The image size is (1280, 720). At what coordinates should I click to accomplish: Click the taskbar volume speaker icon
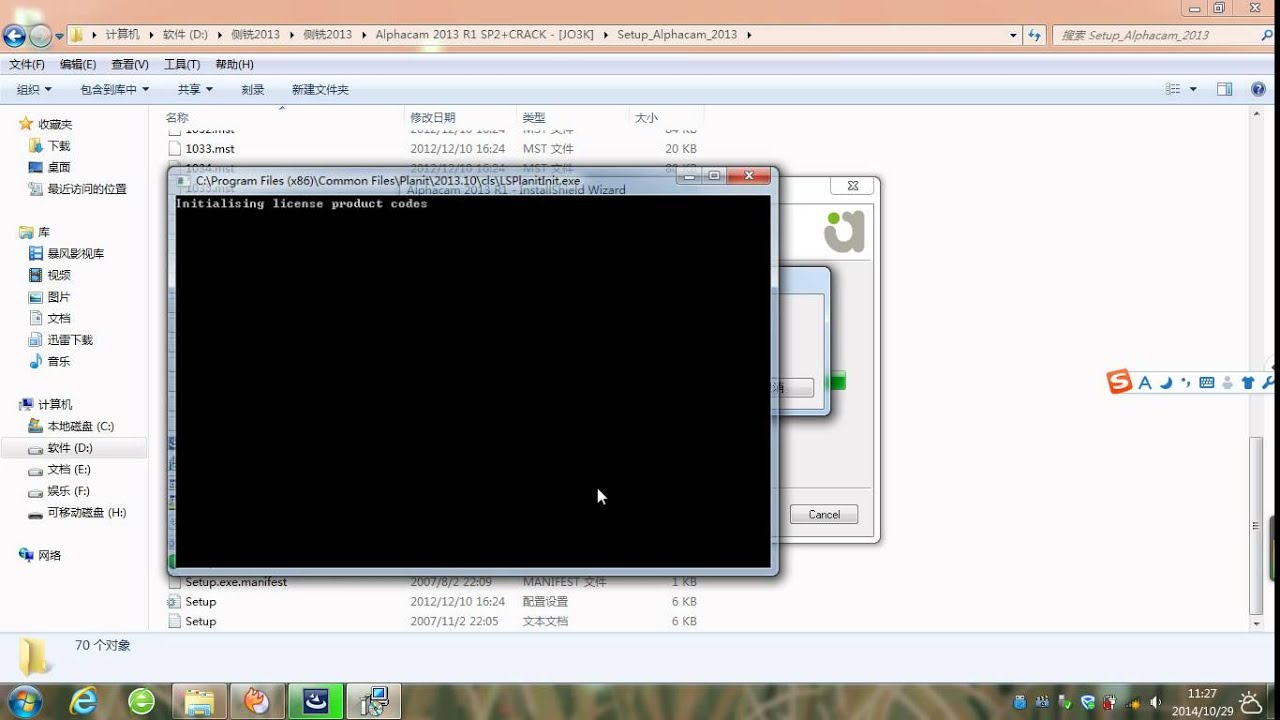pos(1157,702)
